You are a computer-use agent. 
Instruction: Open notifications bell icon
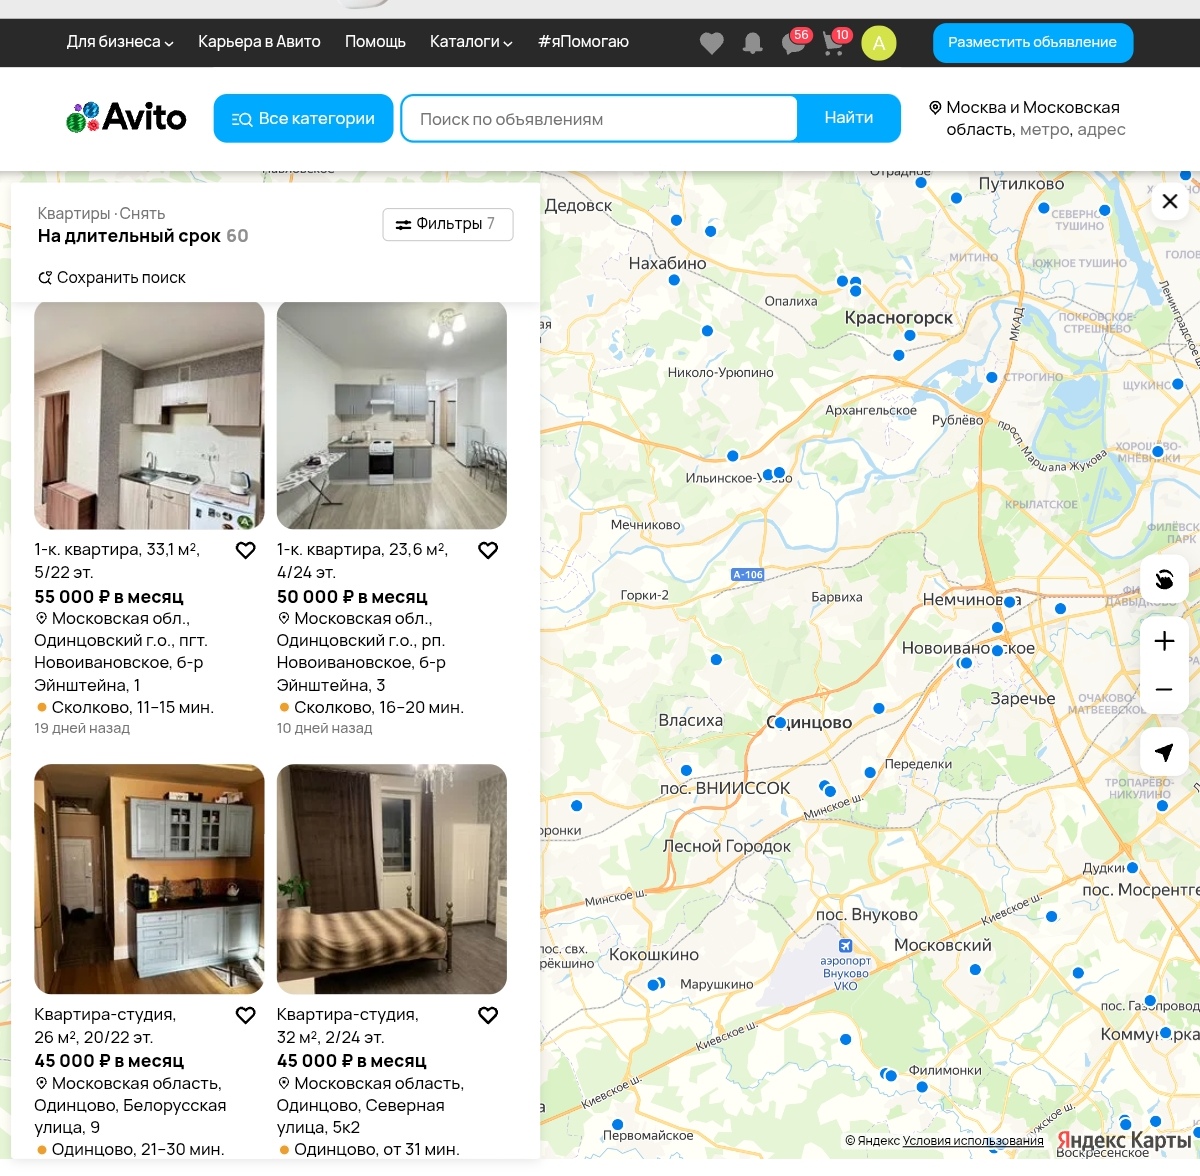pos(752,43)
